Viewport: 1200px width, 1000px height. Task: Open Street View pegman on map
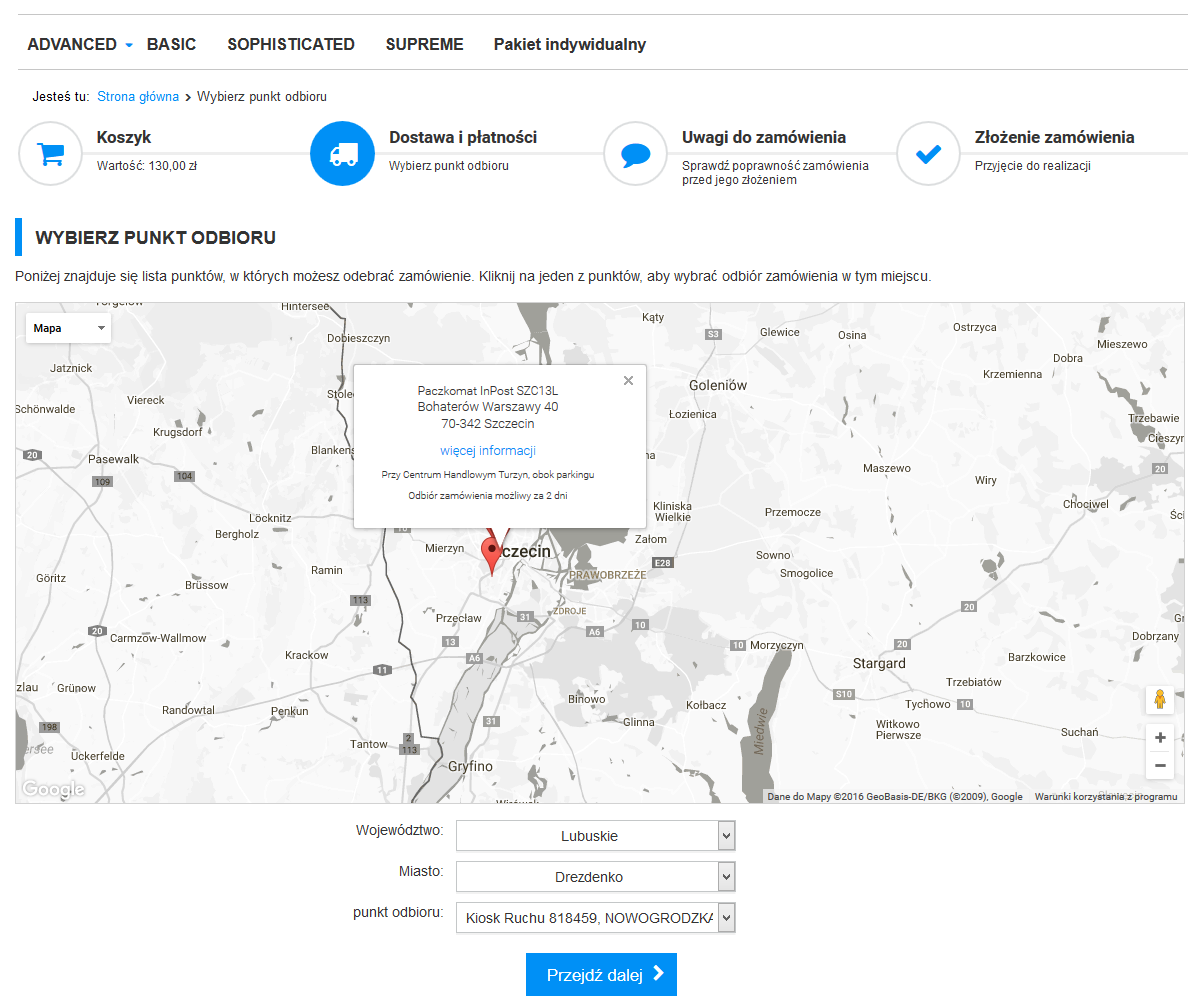point(1160,699)
